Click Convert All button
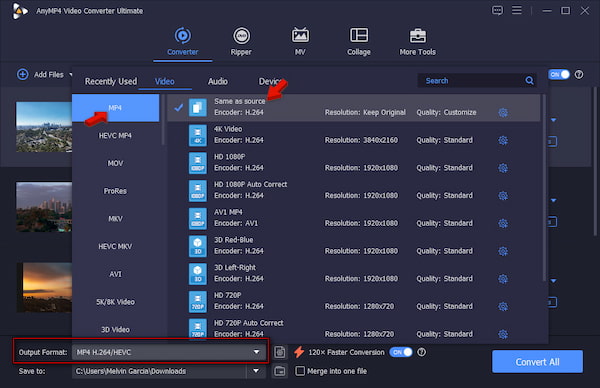600x388 pixels. pyautogui.click(x=537, y=362)
